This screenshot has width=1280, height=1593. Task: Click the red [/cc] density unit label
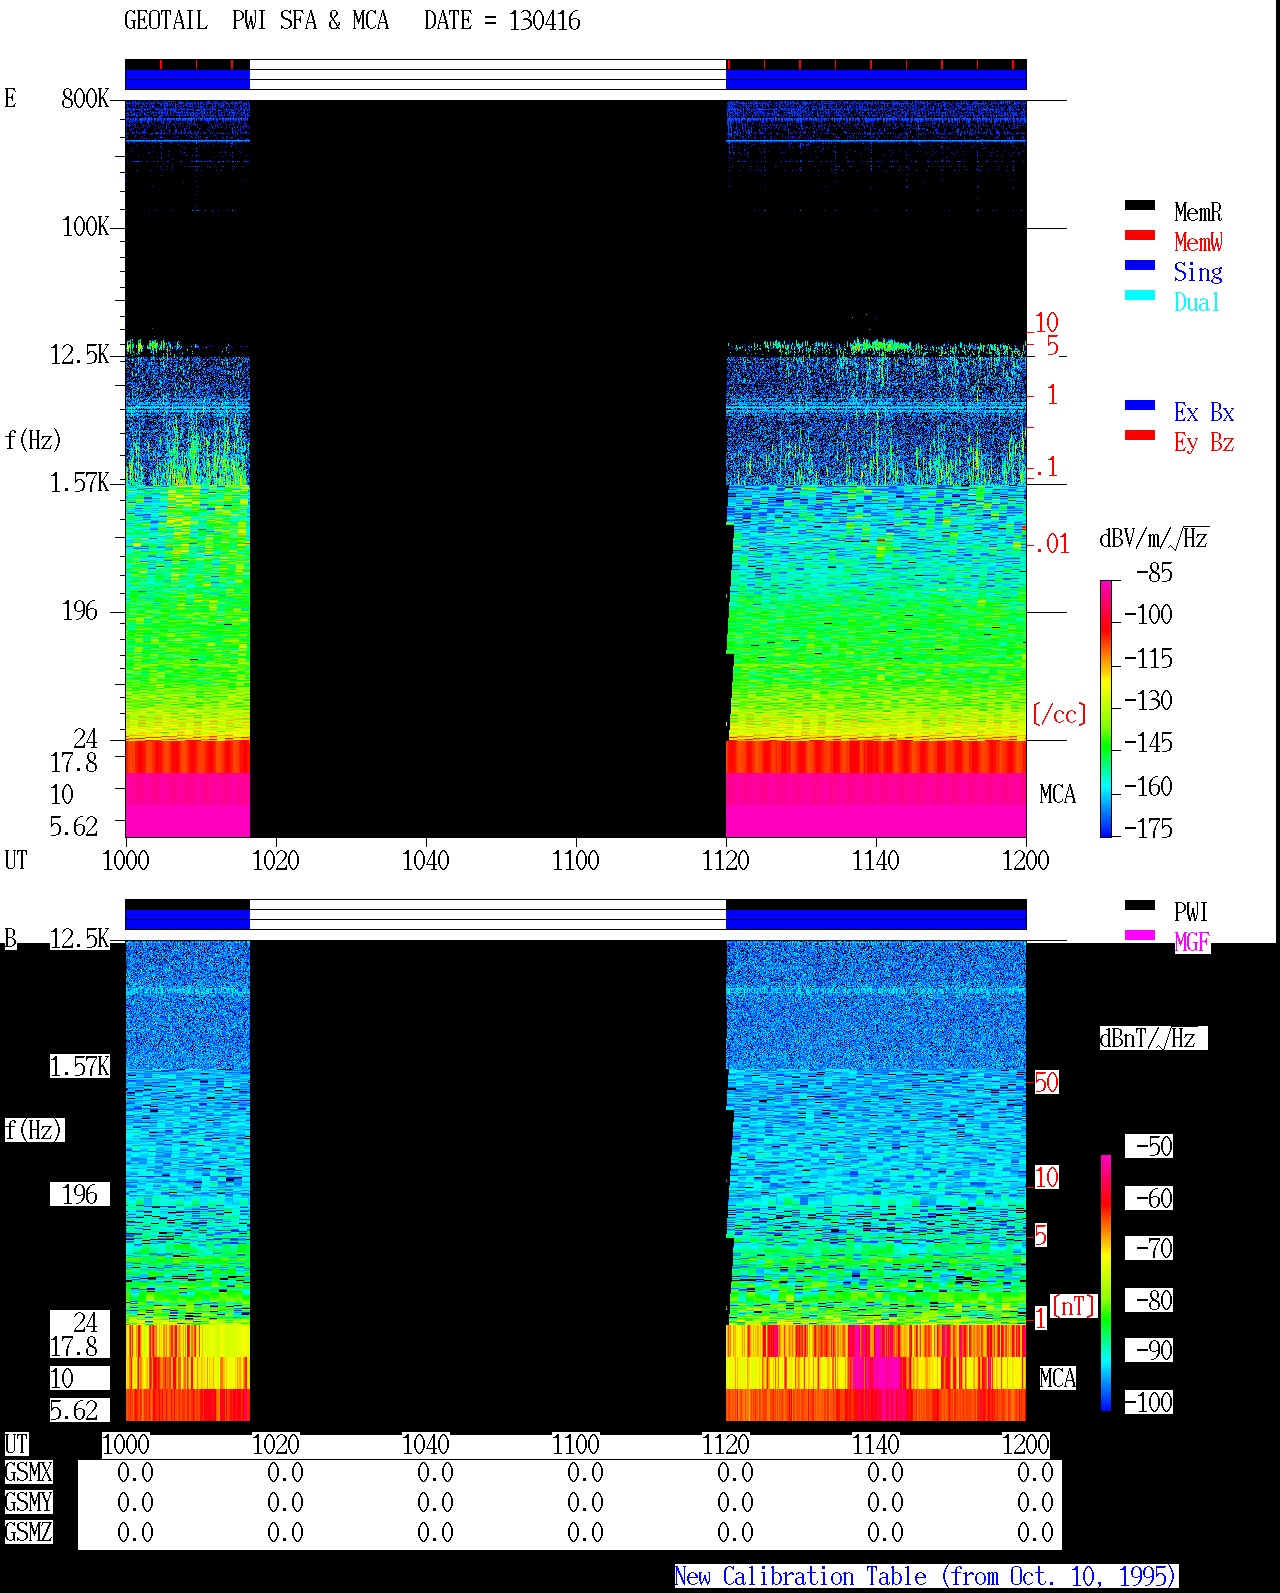pos(1059,714)
